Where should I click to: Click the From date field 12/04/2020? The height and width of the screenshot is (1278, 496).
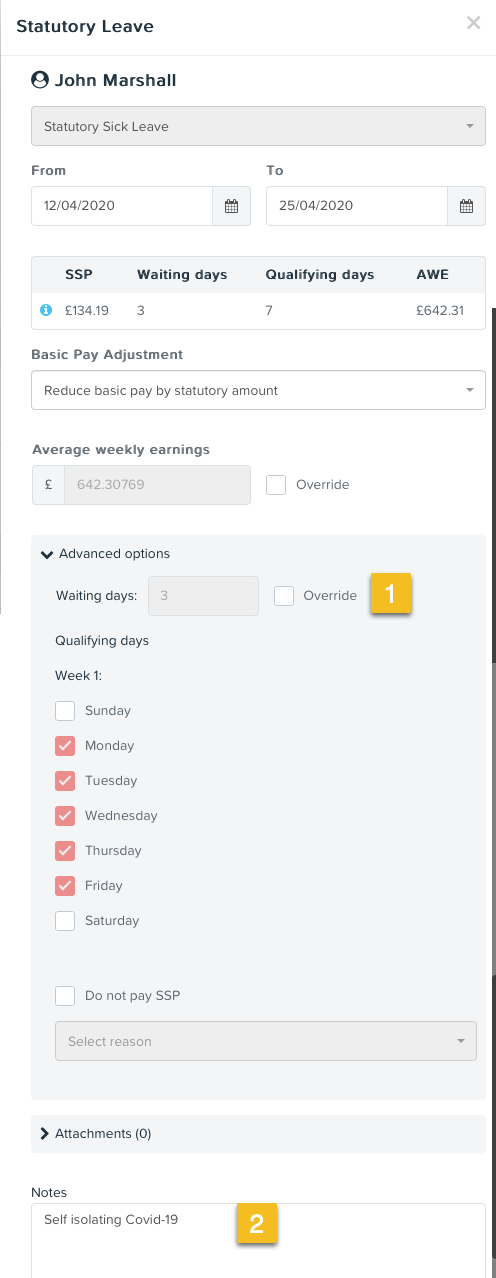(122, 206)
